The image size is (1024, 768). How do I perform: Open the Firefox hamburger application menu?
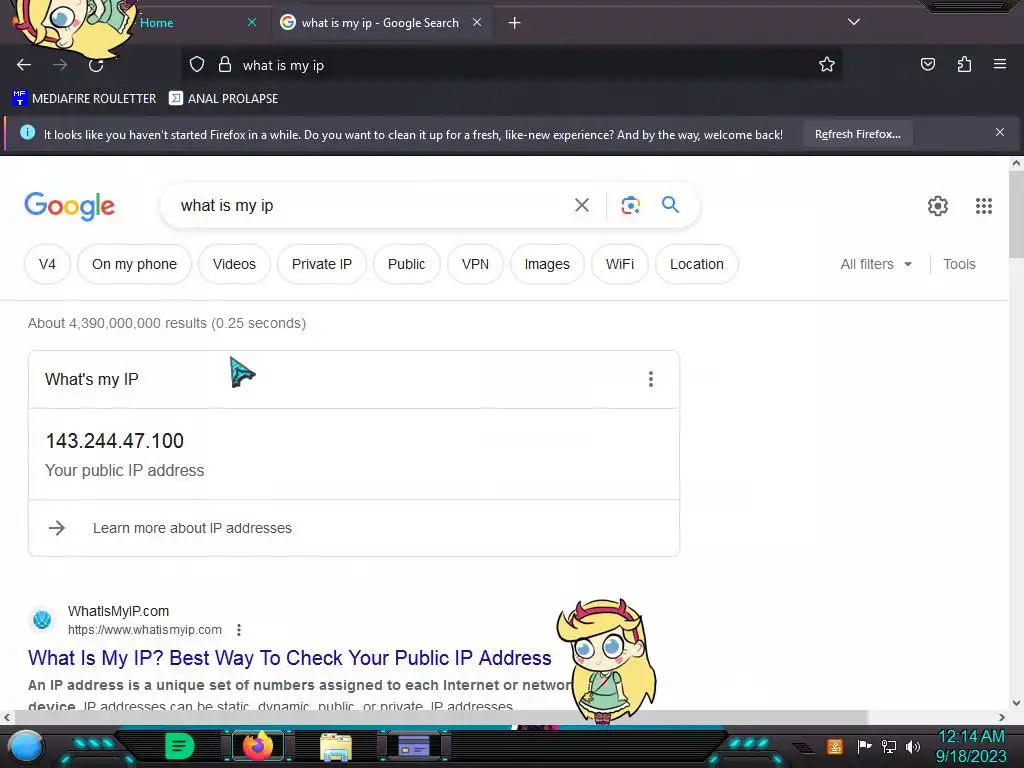pos(1000,64)
